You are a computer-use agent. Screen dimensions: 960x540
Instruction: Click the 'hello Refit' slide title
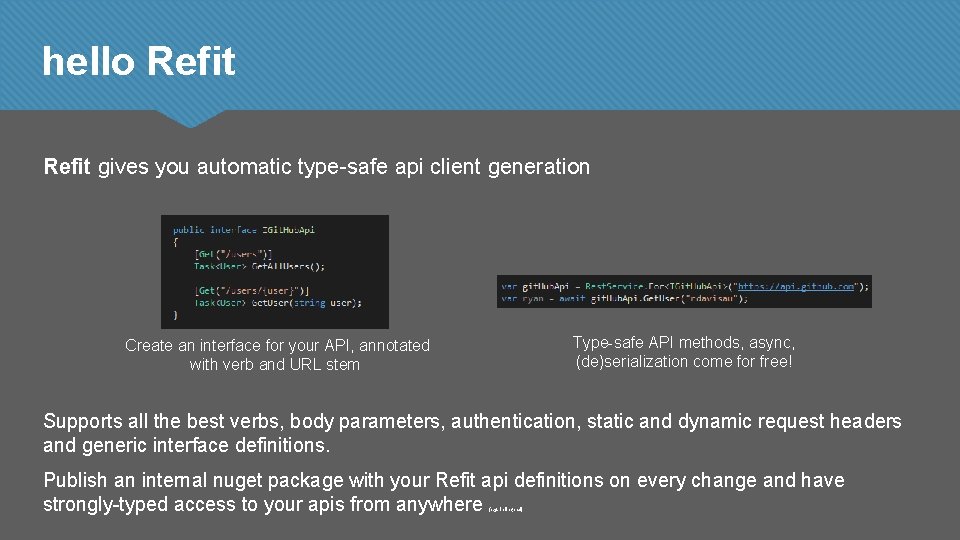(x=138, y=61)
